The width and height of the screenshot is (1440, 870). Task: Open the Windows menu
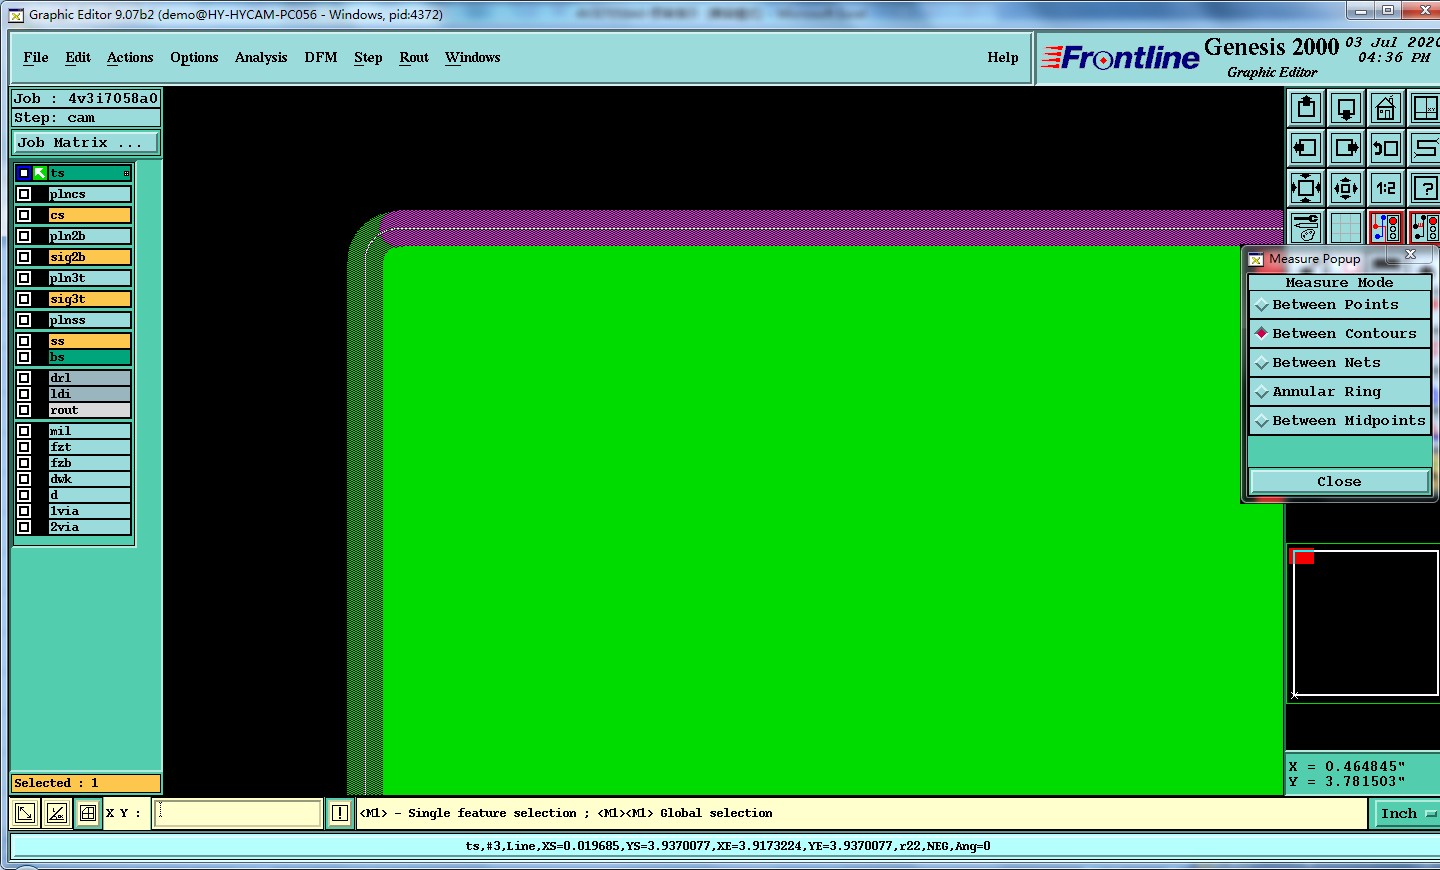click(x=473, y=58)
